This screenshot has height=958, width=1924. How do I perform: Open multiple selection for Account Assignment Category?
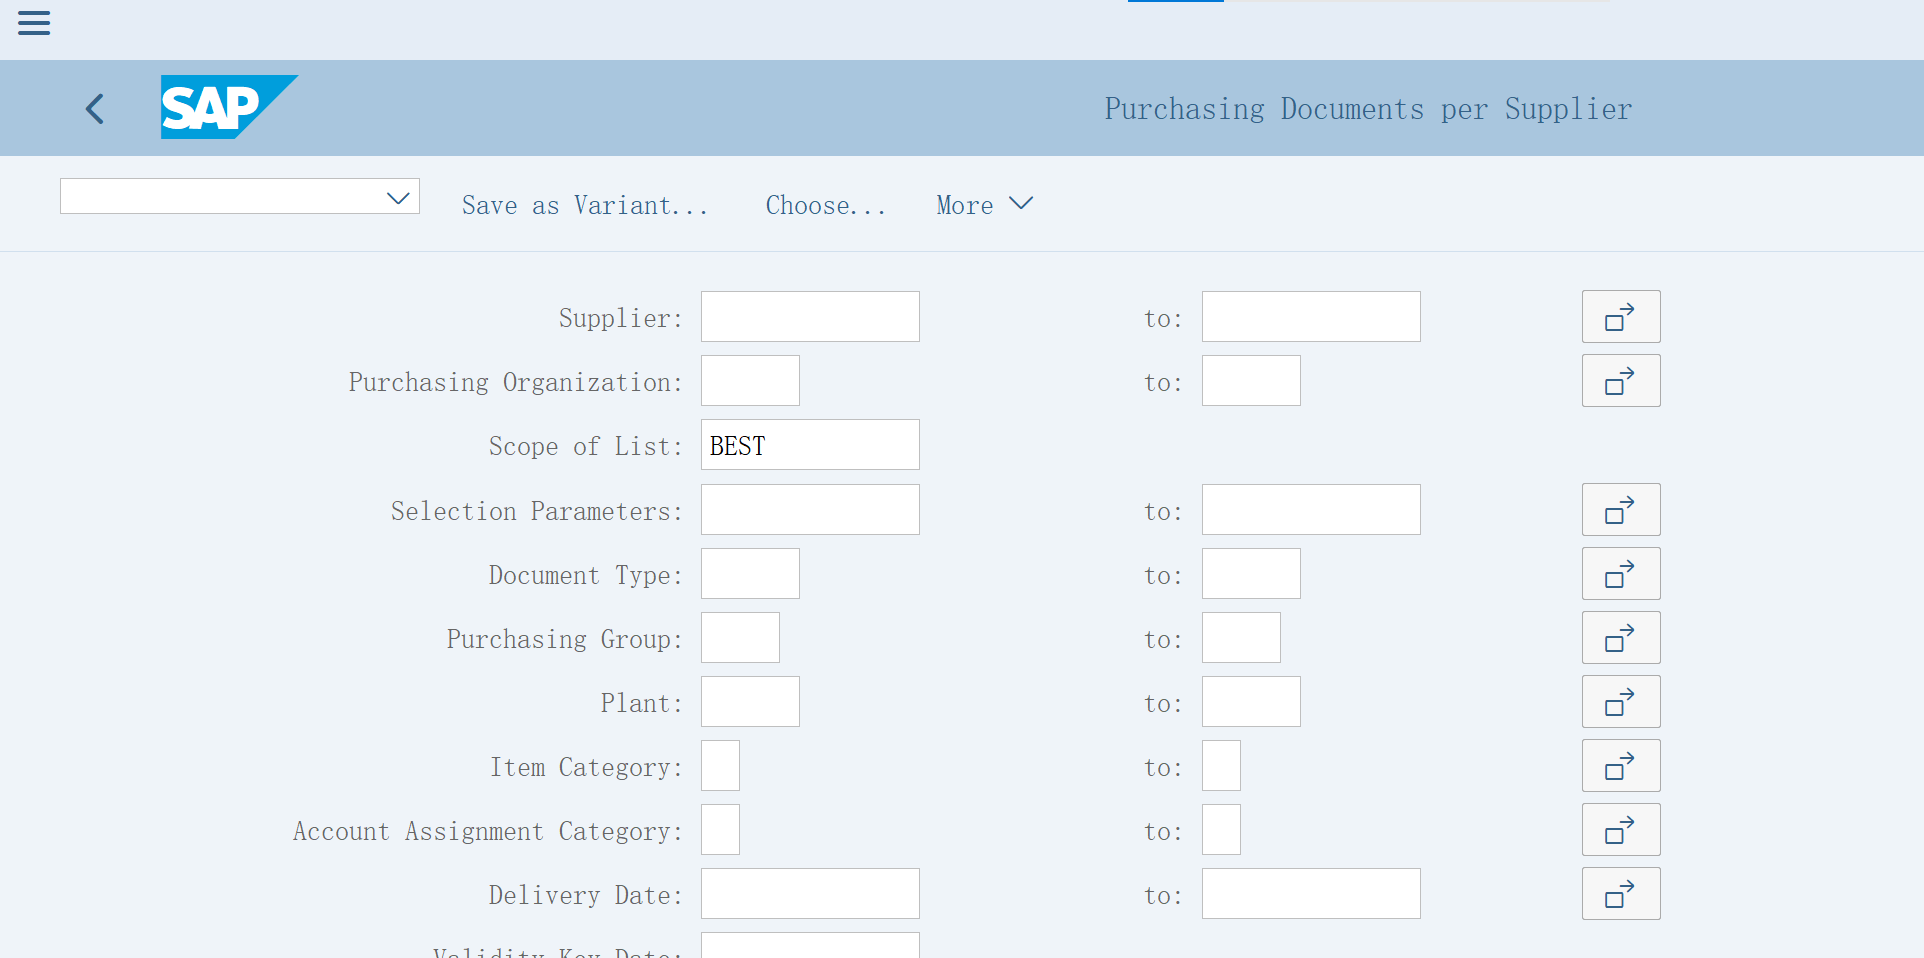(x=1620, y=830)
